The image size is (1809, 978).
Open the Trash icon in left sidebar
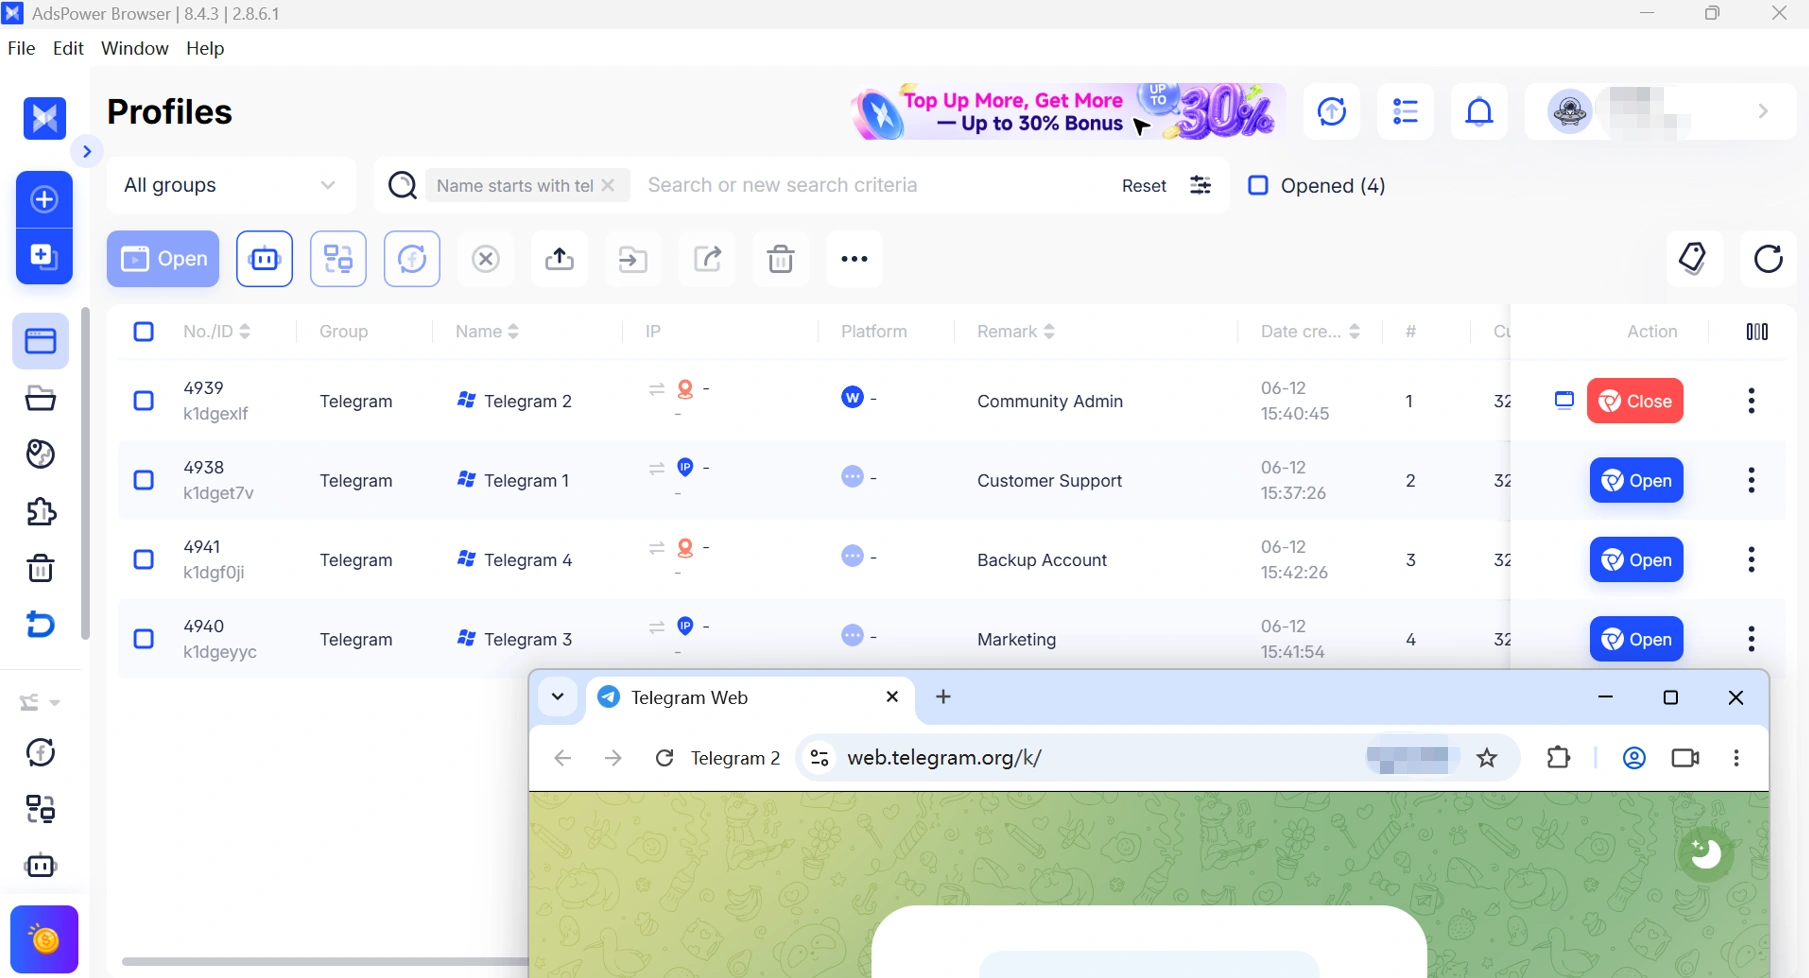(x=40, y=568)
